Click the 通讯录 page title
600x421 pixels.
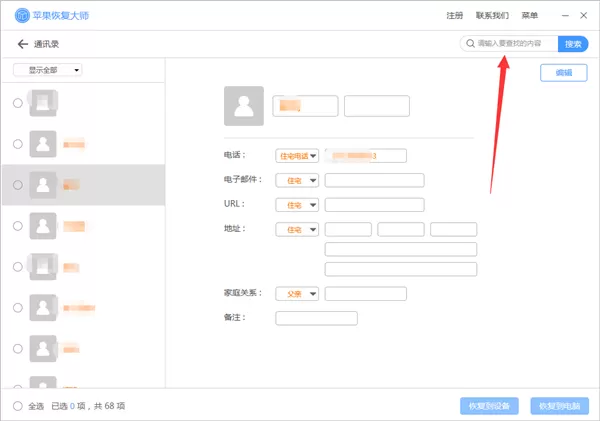[46, 44]
